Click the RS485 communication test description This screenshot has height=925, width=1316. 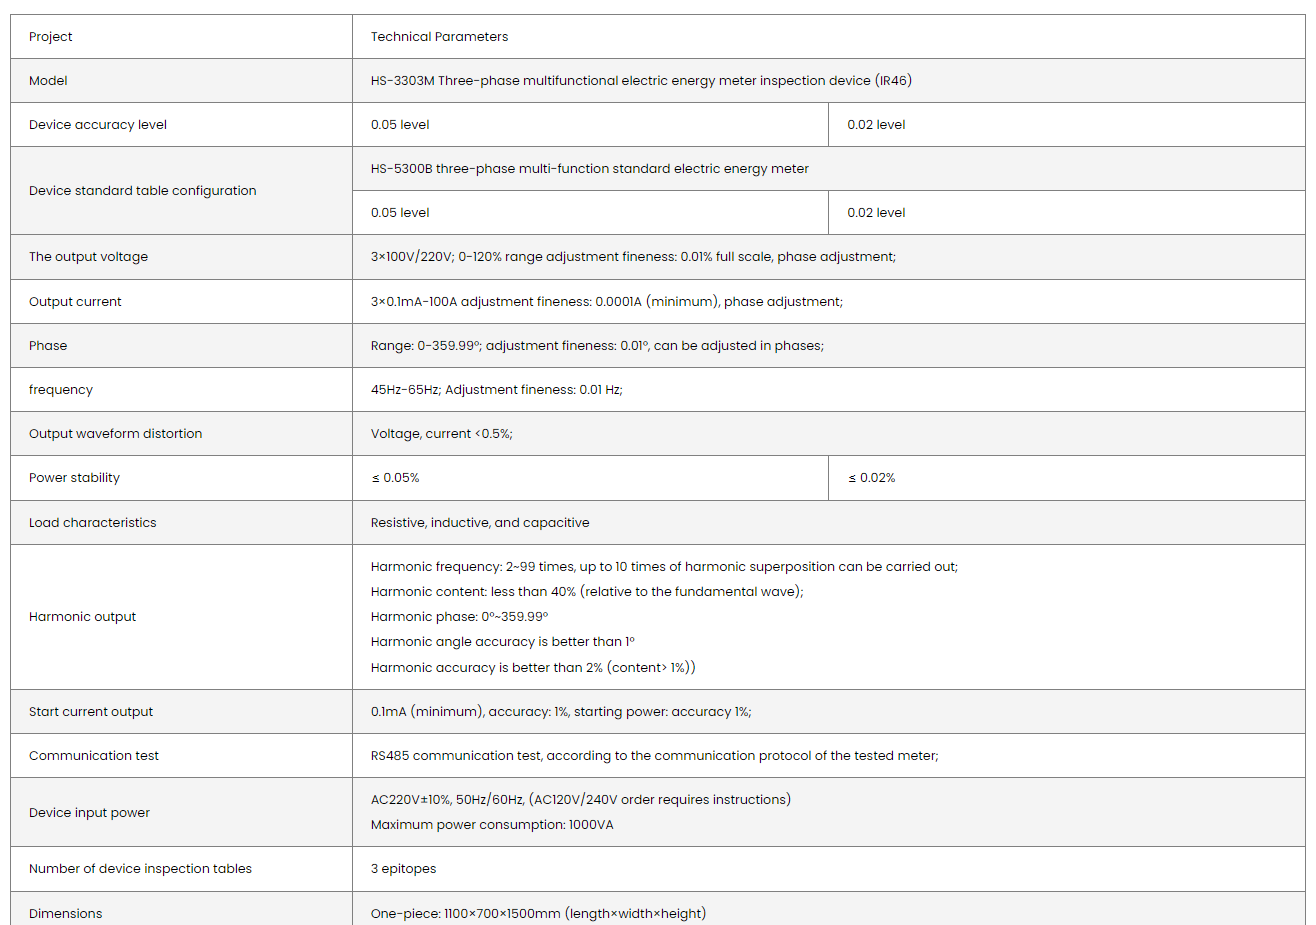pos(654,756)
